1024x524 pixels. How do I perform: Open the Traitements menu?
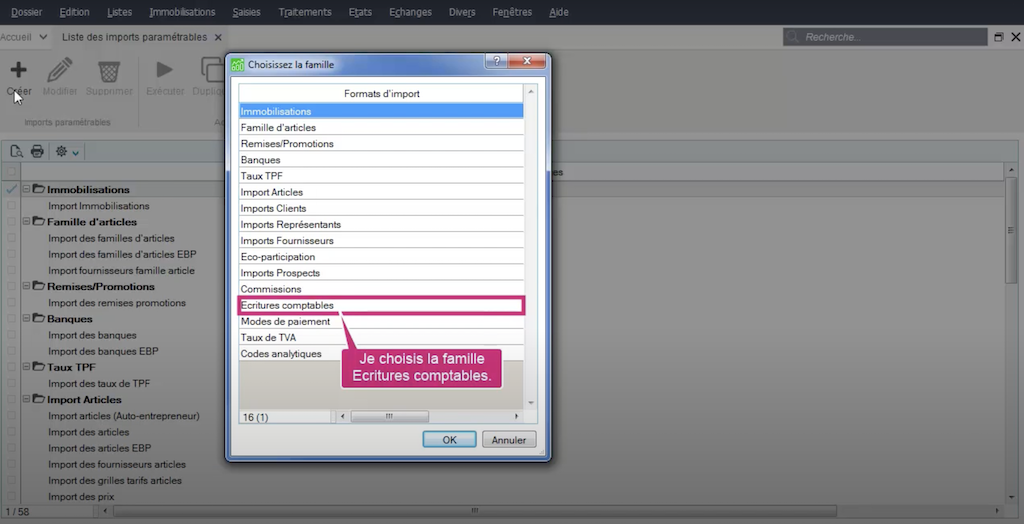(x=305, y=12)
